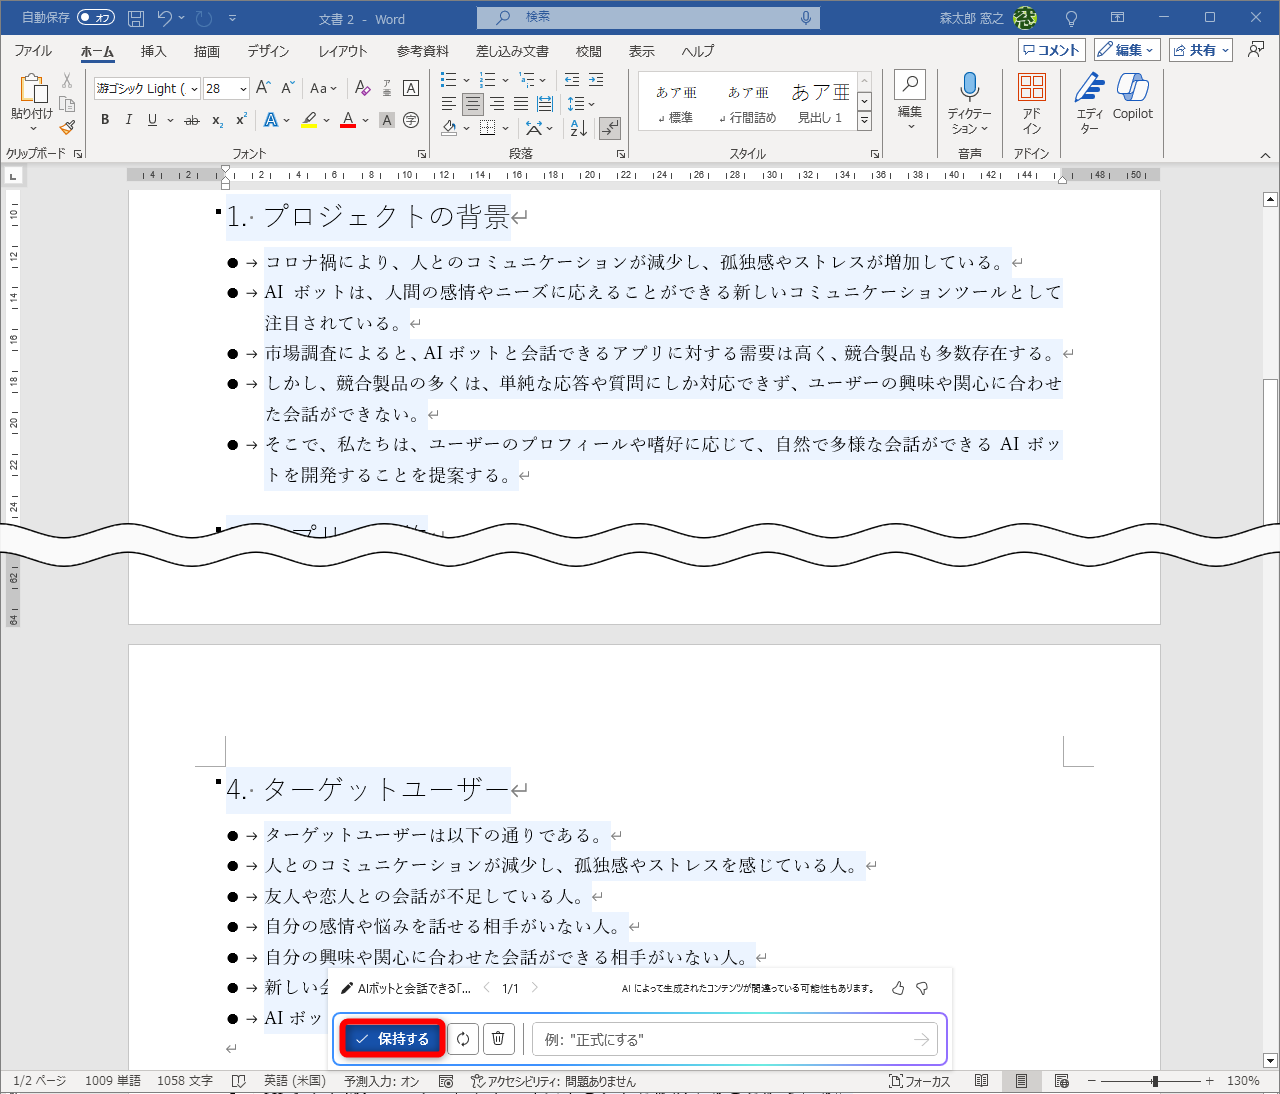Apply bold formatting
This screenshot has height=1094, width=1280.
[x=104, y=119]
